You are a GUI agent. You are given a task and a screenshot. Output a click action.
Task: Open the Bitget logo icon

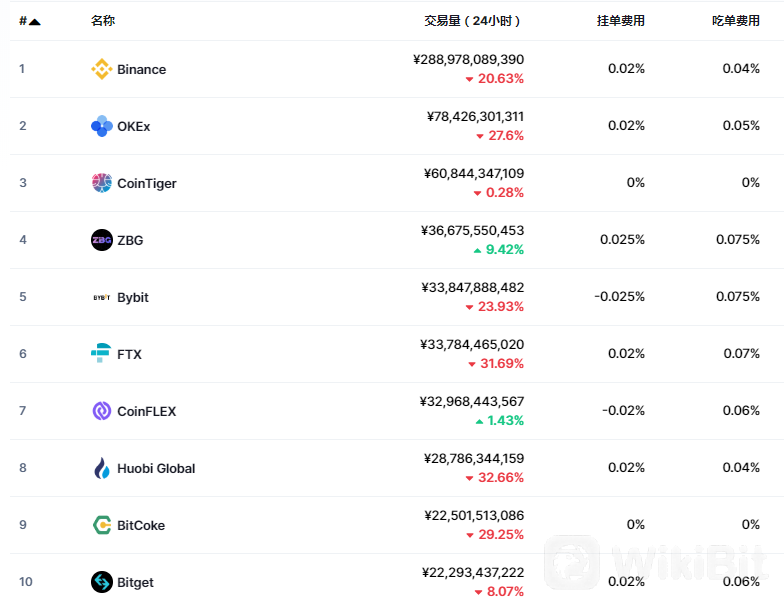tap(102, 582)
